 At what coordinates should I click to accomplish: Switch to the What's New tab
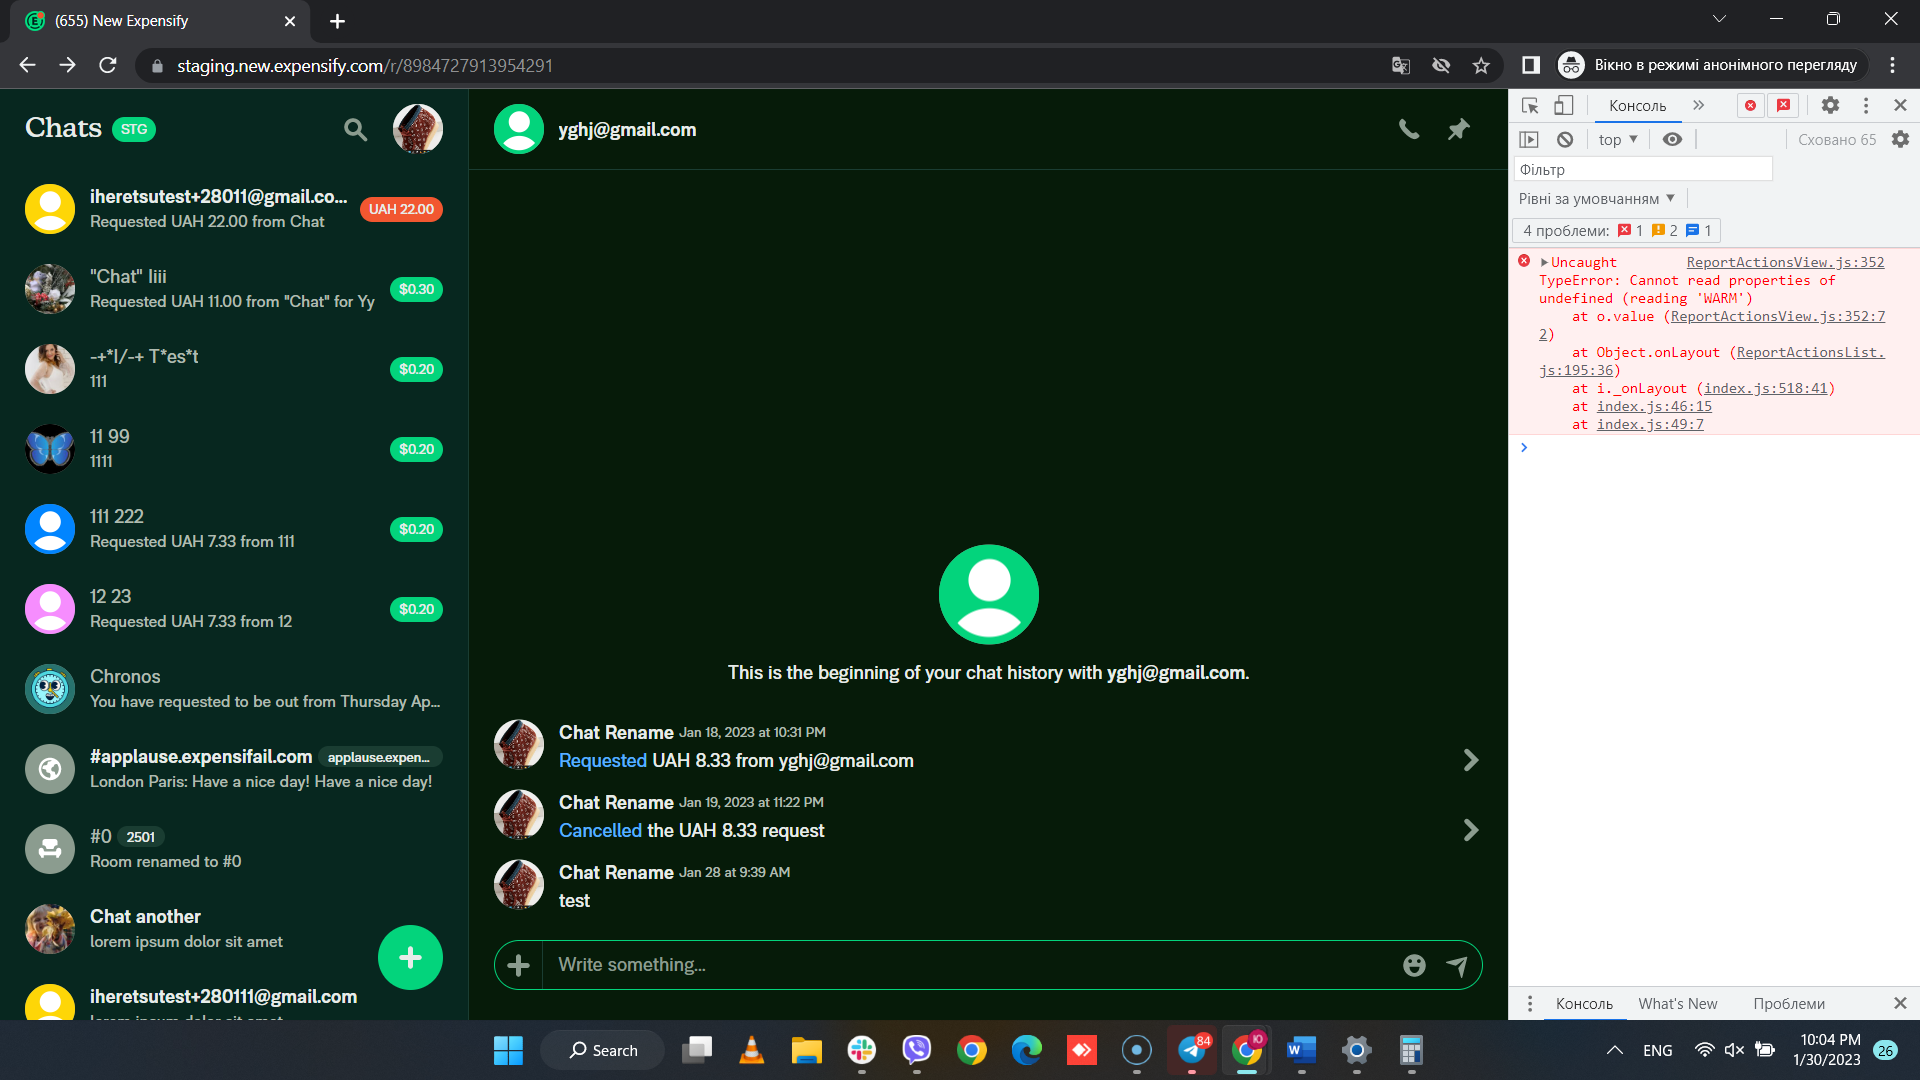(x=1678, y=1004)
